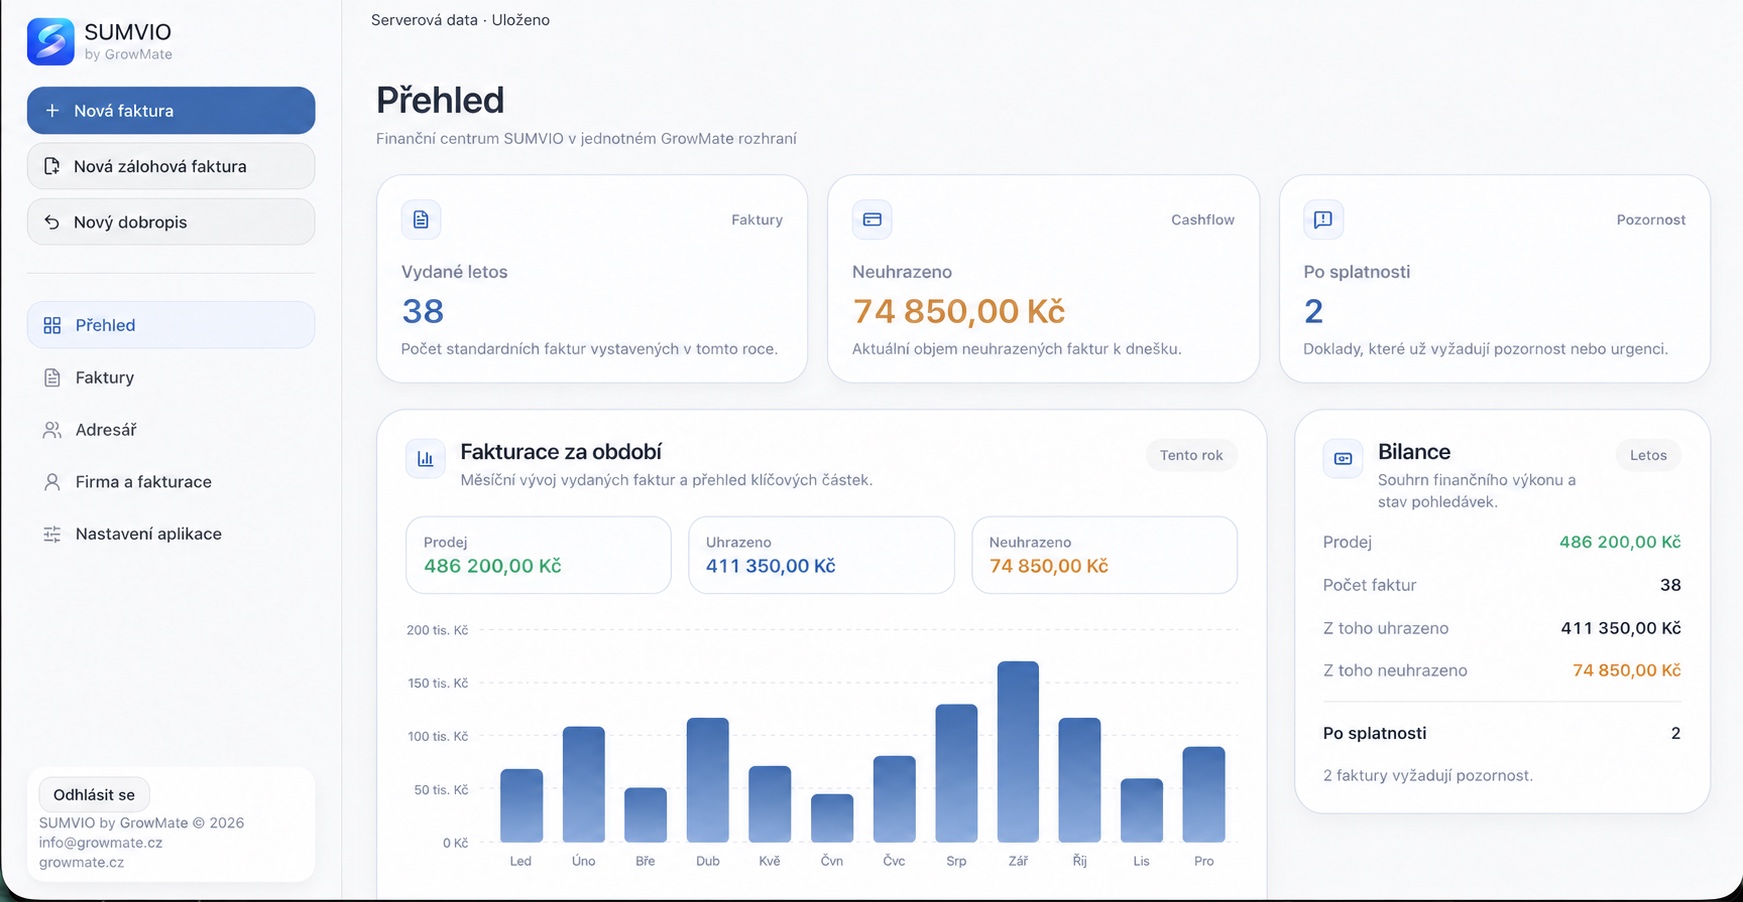Click the Srp bar in the chart
The height and width of the screenshot is (902, 1743).
pyautogui.click(x=956, y=774)
